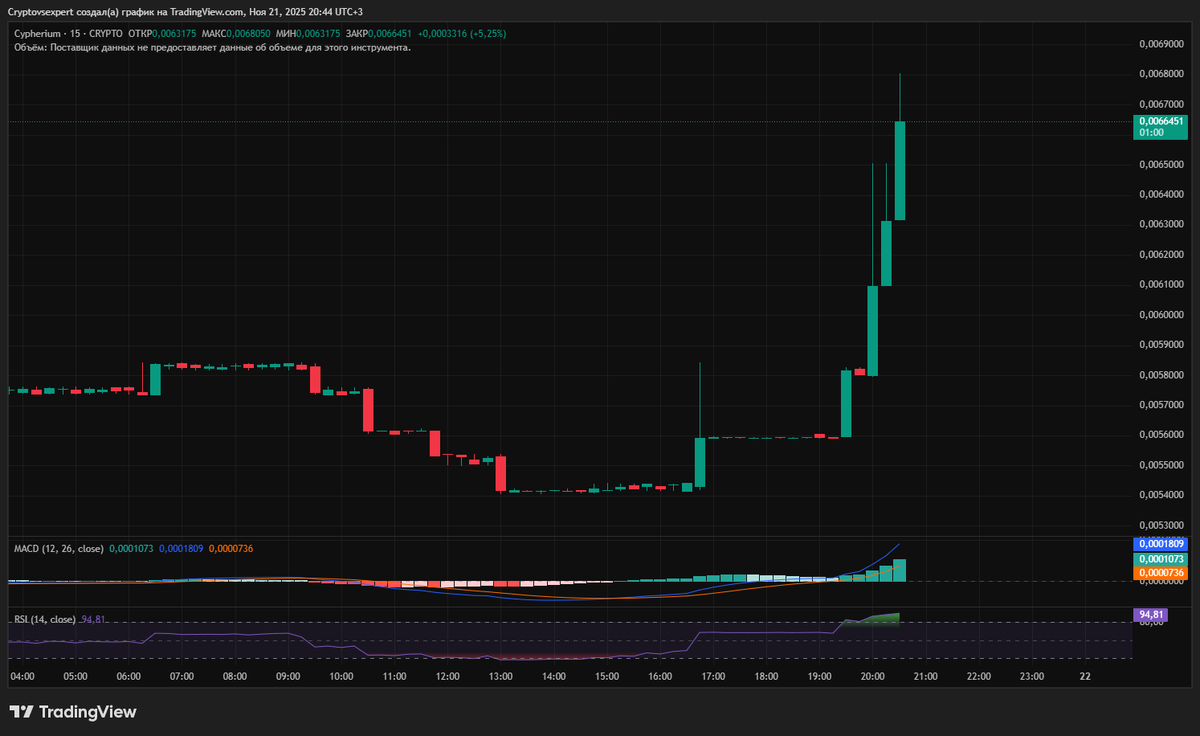Viewport: 1200px width, 736px height.
Task: Click the 0,0065000 price axis label
Action: click(x=1161, y=164)
